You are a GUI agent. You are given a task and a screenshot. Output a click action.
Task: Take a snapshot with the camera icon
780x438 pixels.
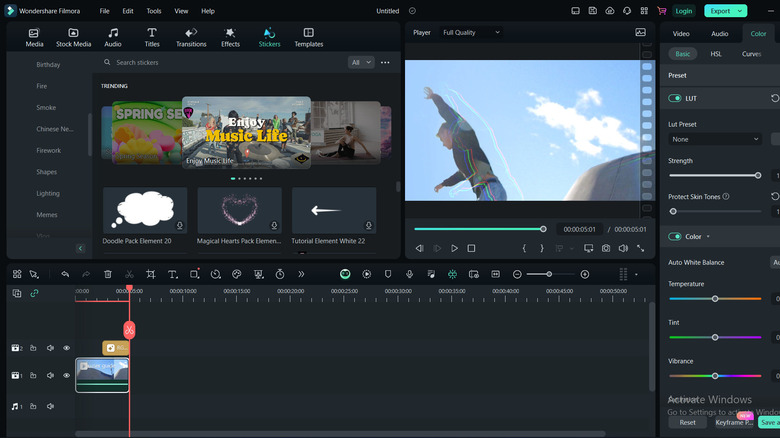tap(606, 248)
